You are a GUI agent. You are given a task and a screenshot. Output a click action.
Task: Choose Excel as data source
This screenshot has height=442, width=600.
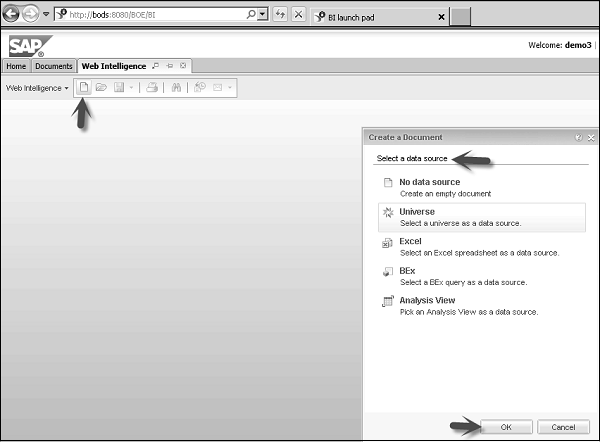[x=481, y=247]
